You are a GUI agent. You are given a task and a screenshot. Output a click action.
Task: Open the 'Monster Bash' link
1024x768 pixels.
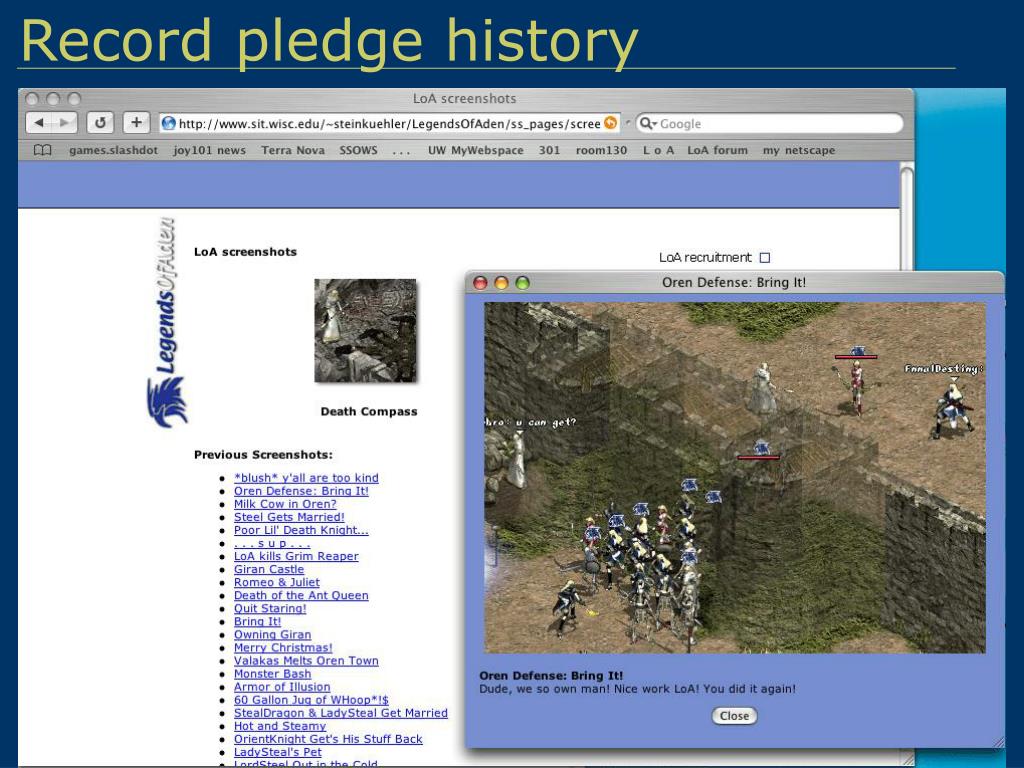tap(272, 674)
